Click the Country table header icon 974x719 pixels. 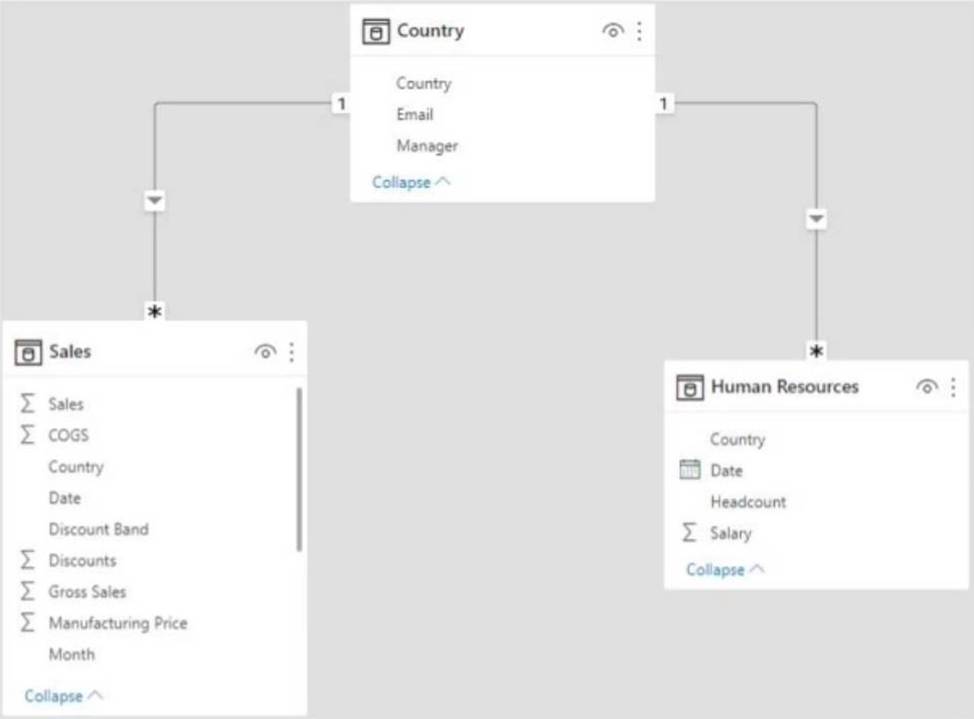pos(376,31)
